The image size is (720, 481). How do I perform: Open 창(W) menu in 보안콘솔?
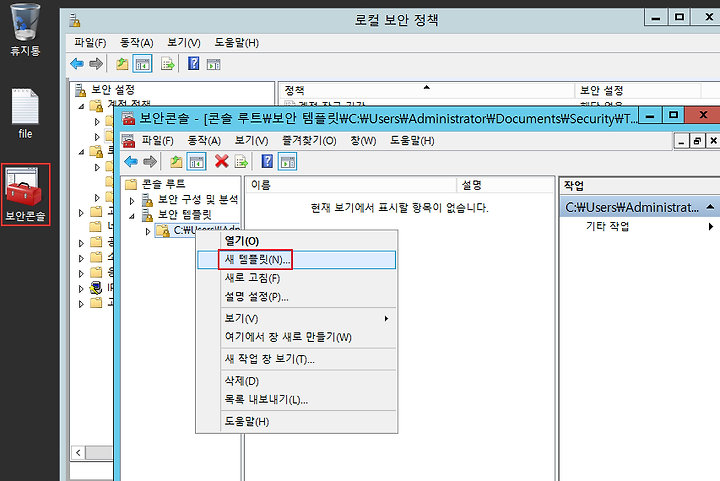[x=363, y=140]
